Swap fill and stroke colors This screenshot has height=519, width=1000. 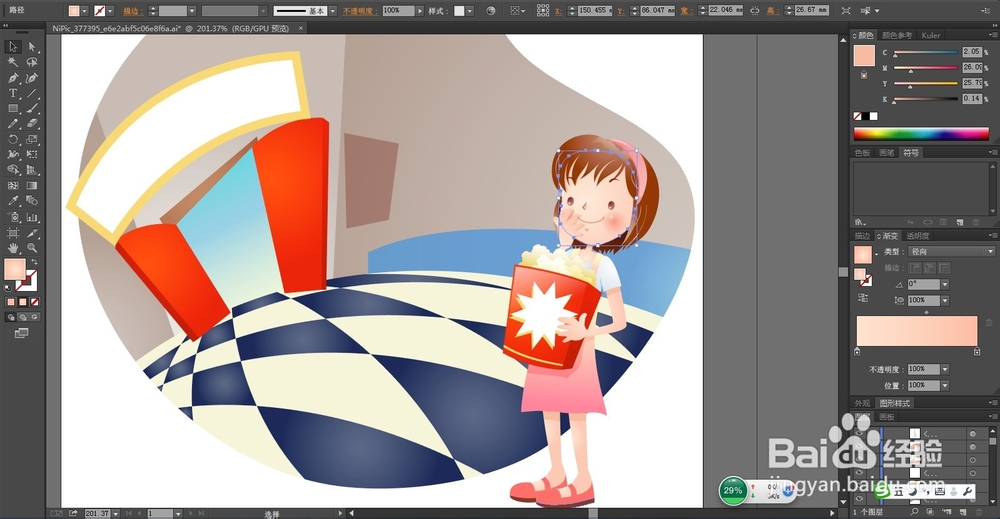pos(34,262)
